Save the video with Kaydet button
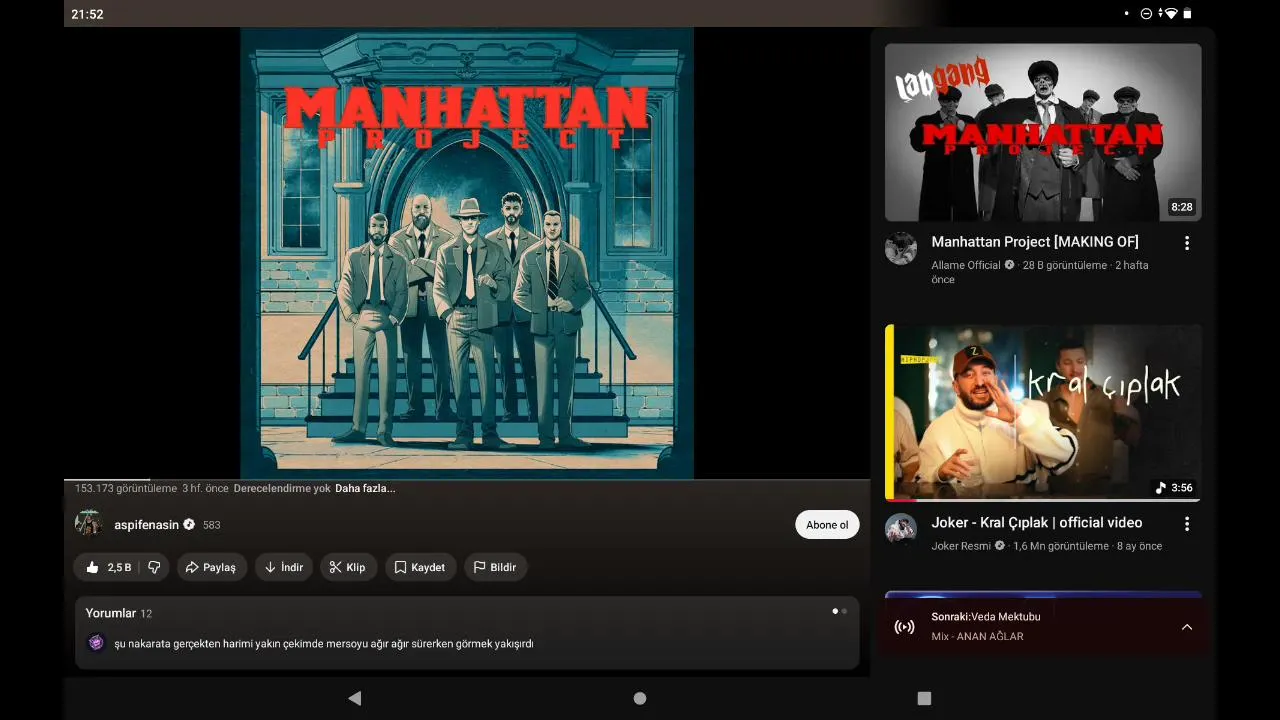 click(x=420, y=567)
